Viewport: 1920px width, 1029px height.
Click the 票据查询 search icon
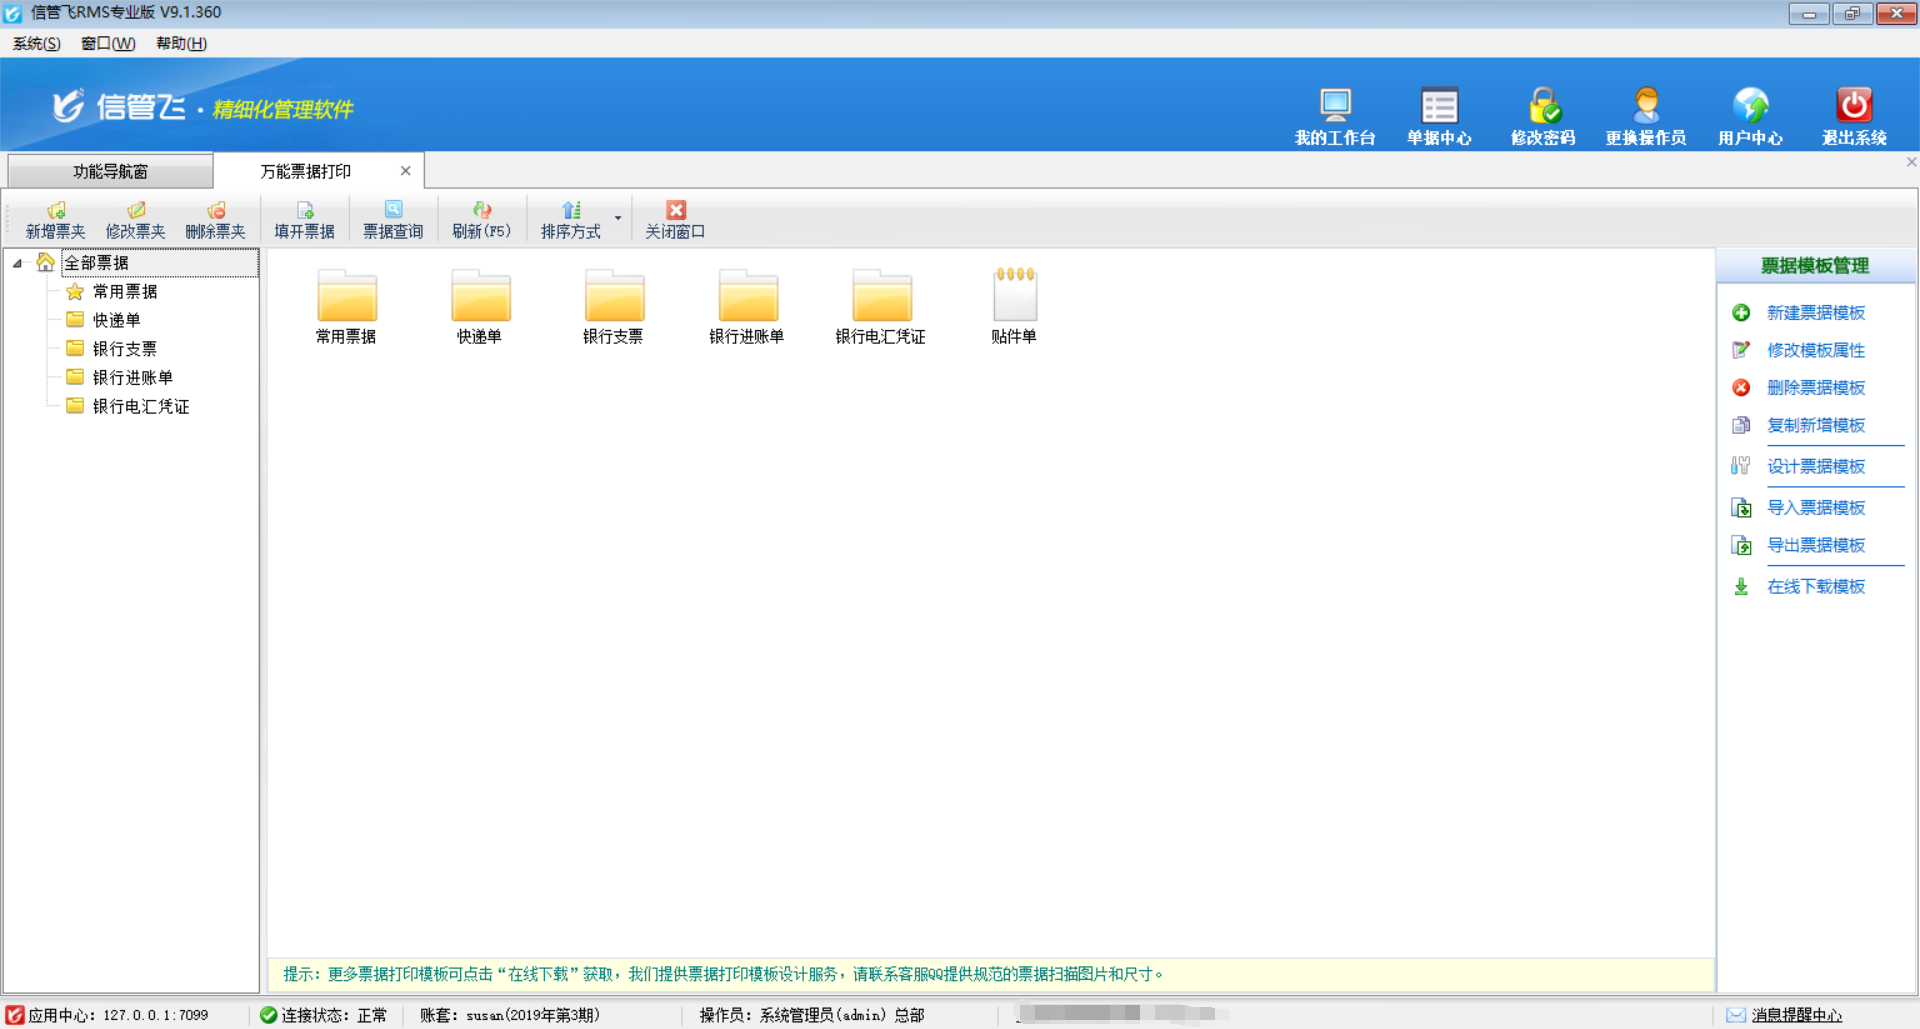coord(393,210)
